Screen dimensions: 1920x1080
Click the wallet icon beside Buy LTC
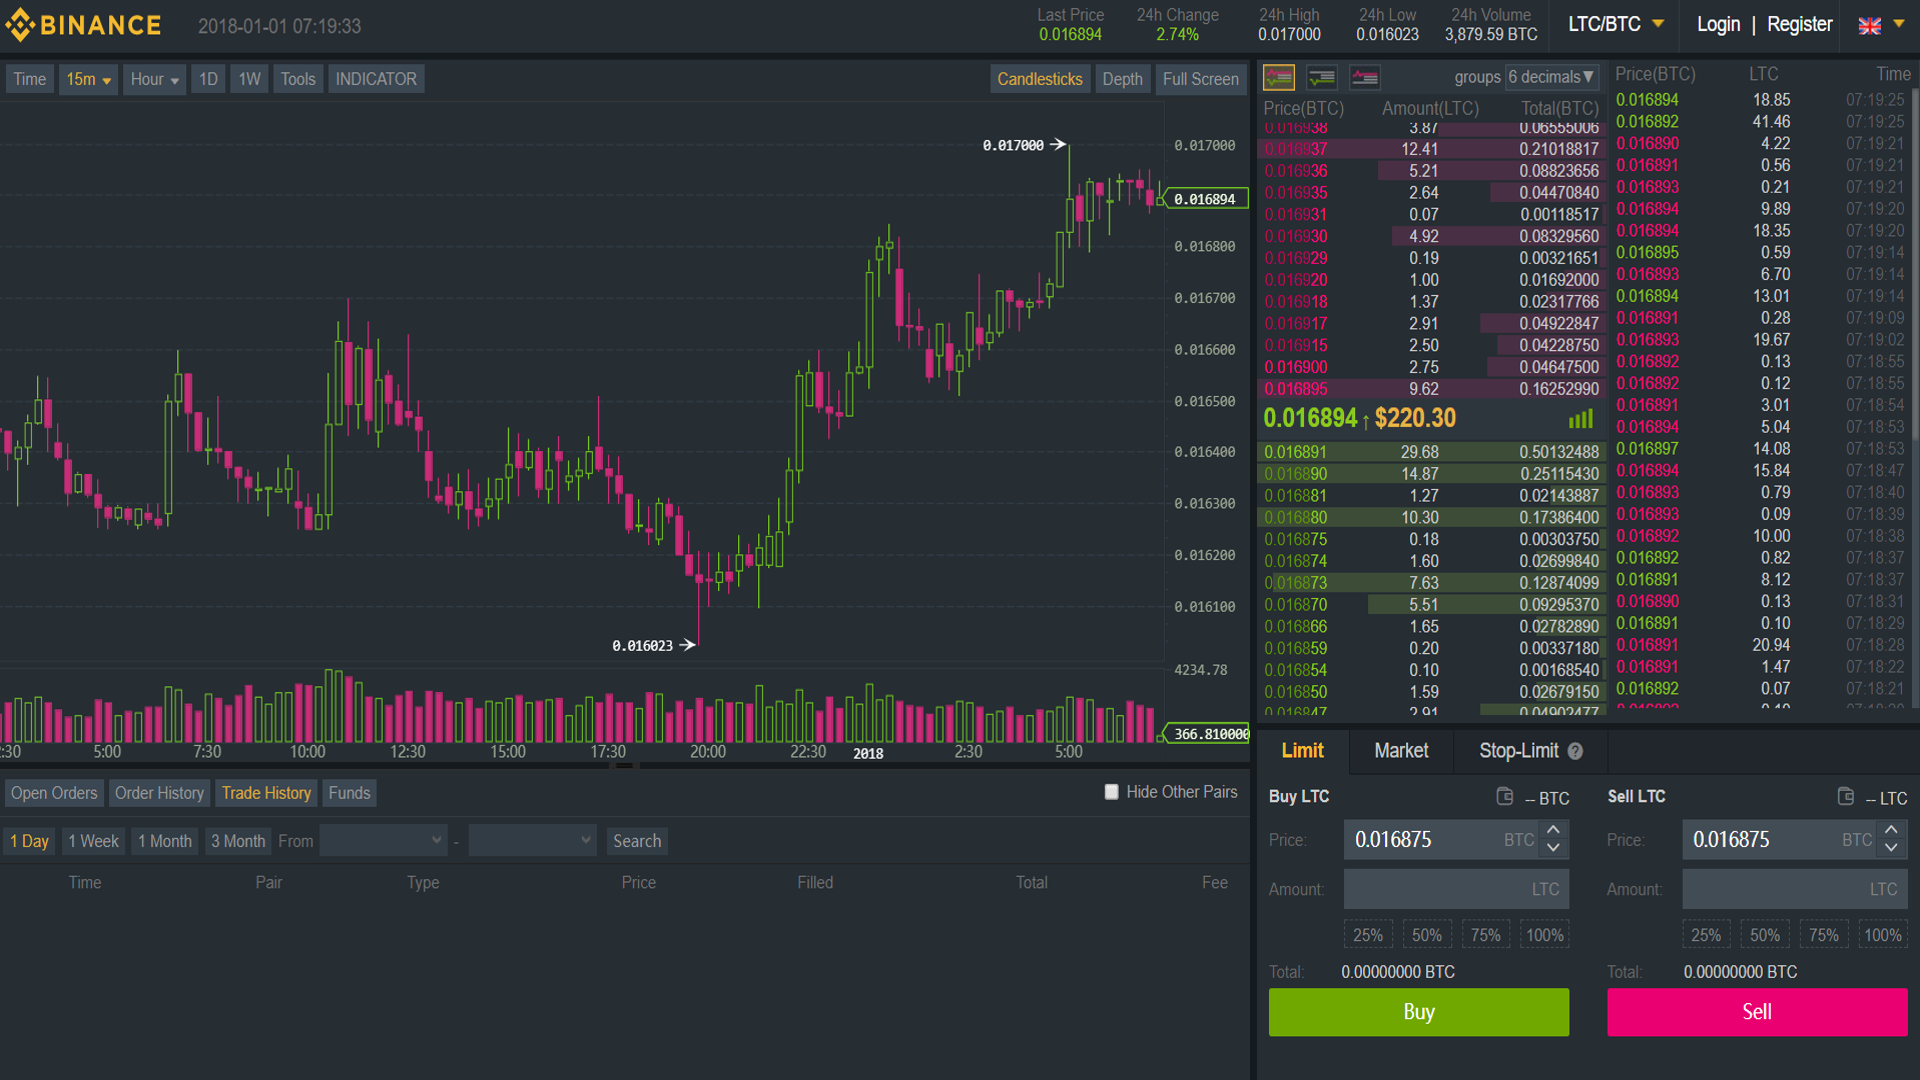tap(1504, 796)
